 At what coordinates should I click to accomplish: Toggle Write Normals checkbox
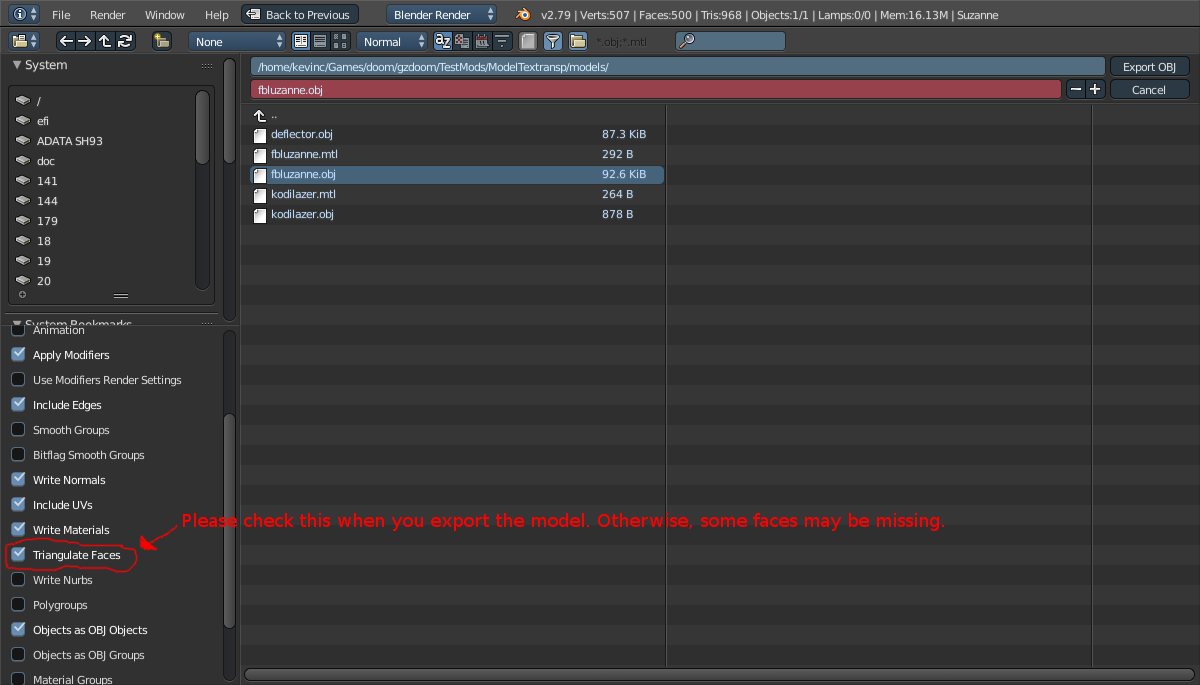pos(18,479)
